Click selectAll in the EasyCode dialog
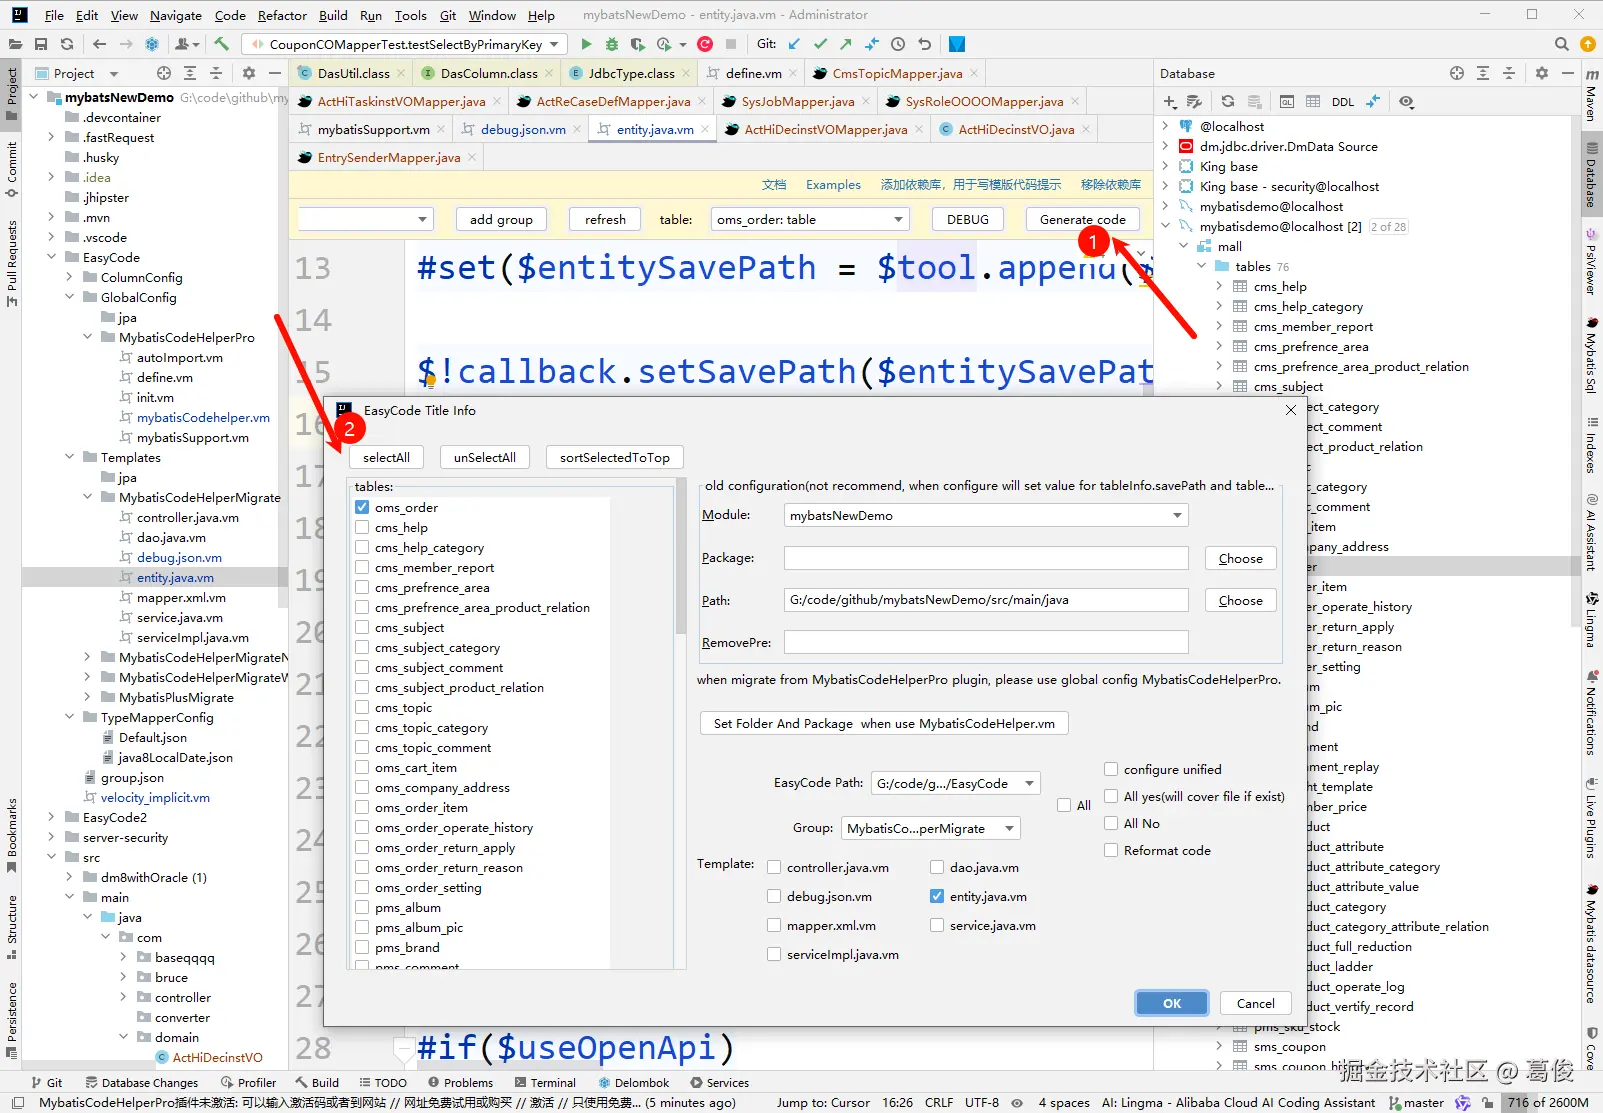 pos(386,457)
